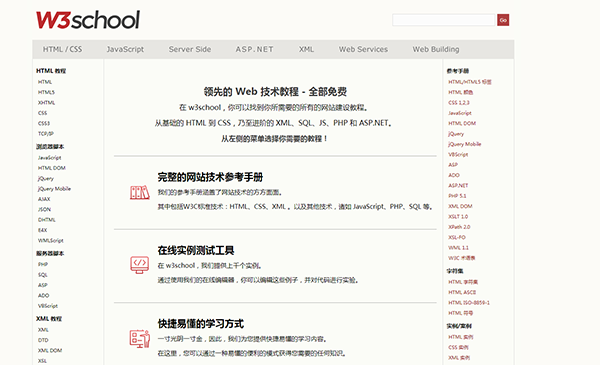Viewport: 600px width, 365px height.
Task: Click heading 完整的网站技术参考手册
Action: pos(210,177)
